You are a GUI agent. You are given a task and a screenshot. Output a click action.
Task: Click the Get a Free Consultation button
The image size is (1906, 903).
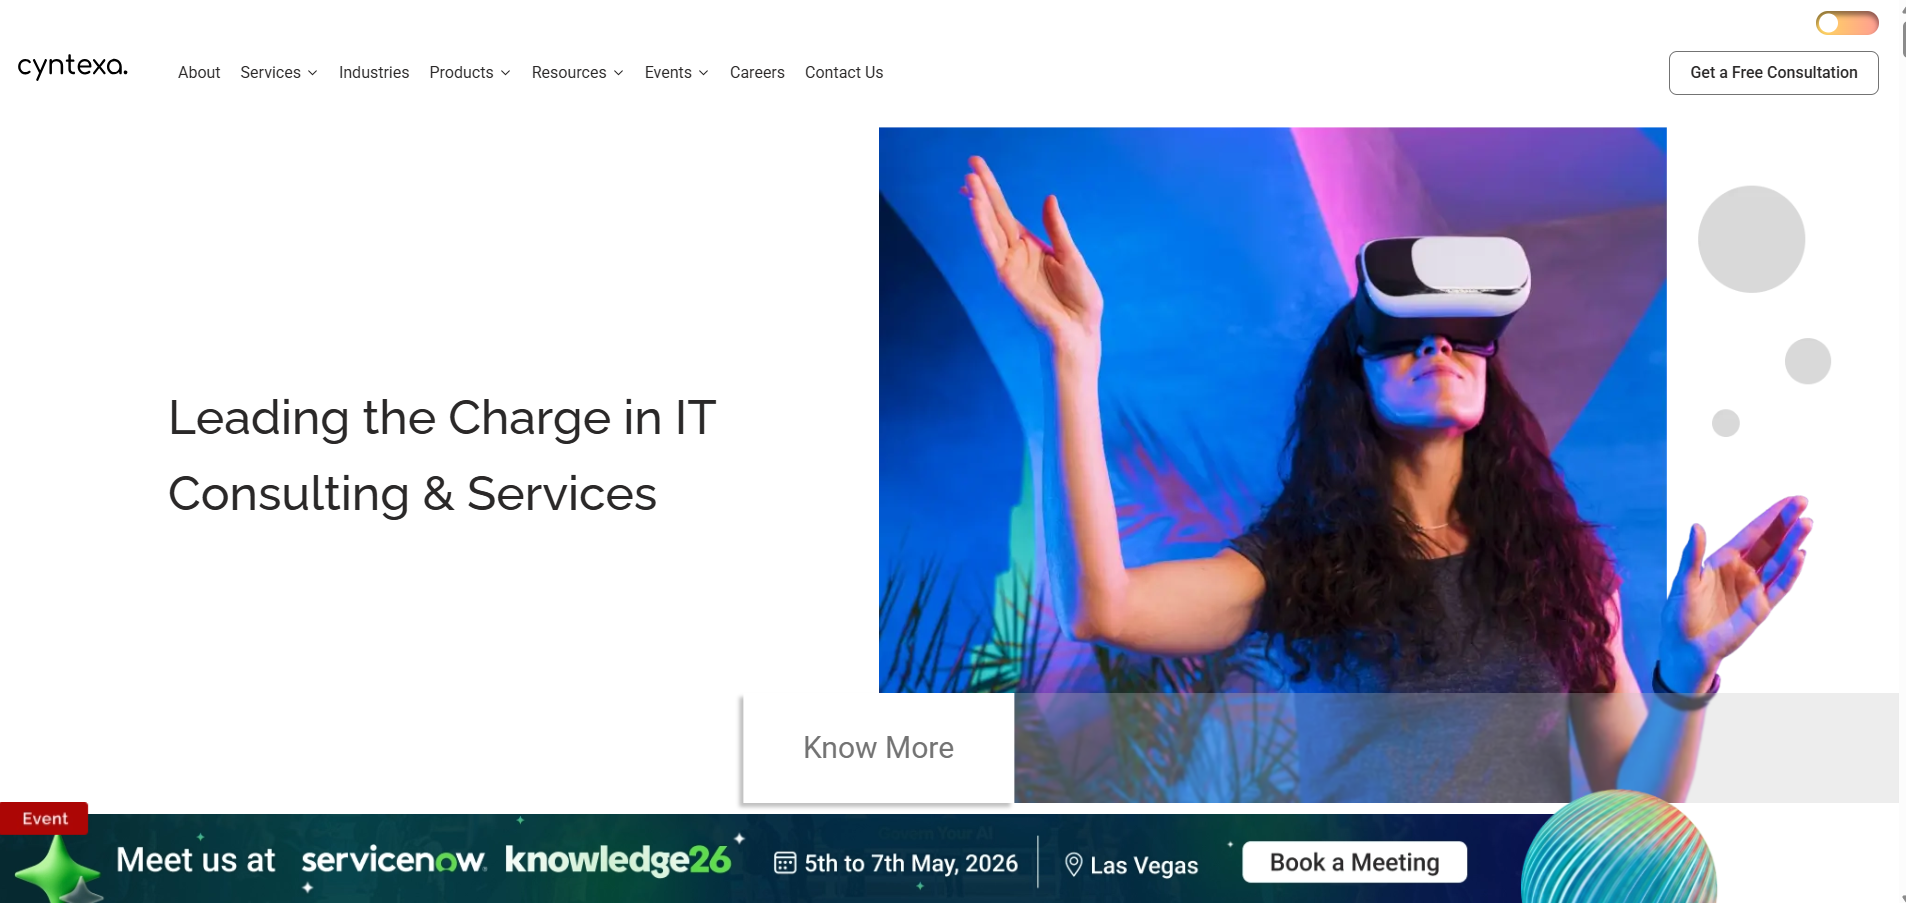tap(1773, 72)
